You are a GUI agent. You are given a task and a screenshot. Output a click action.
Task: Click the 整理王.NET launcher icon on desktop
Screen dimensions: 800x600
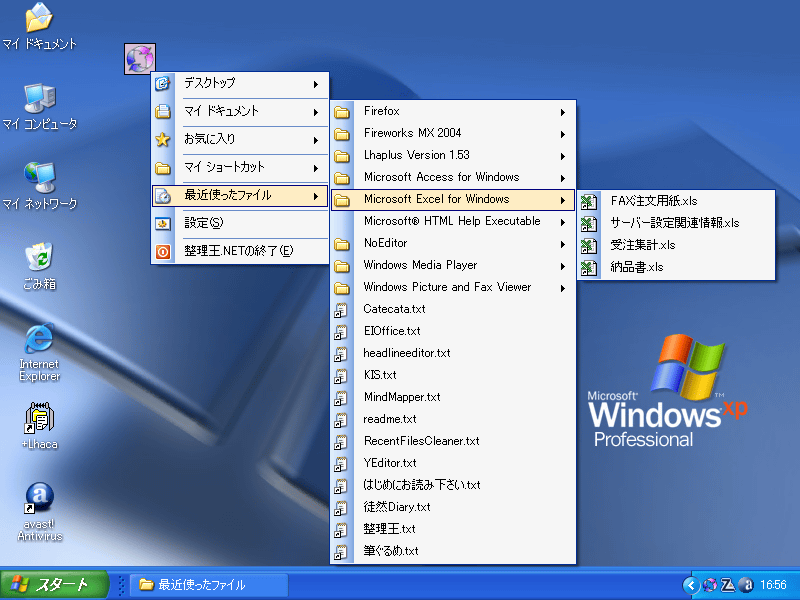[140, 59]
